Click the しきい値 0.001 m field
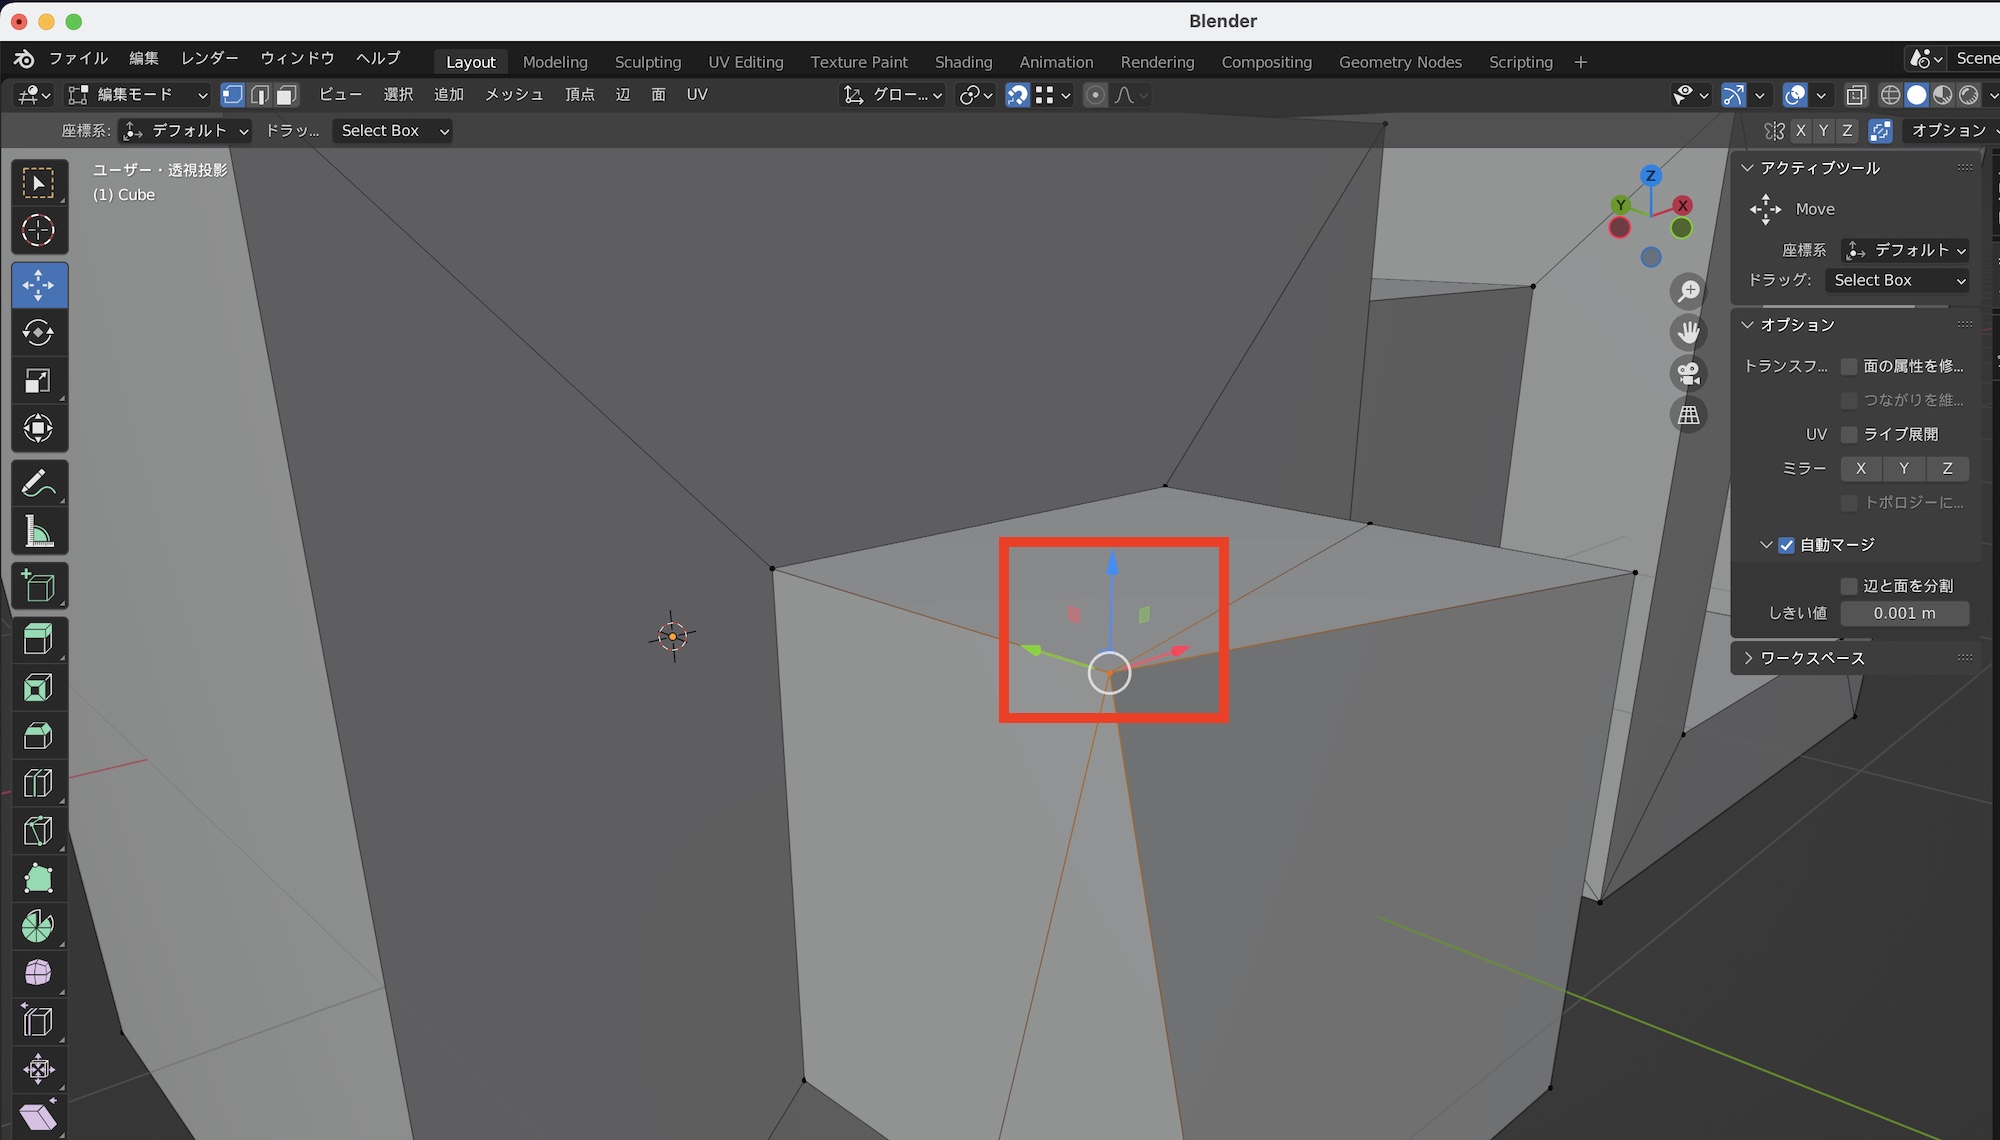 tap(1904, 613)
